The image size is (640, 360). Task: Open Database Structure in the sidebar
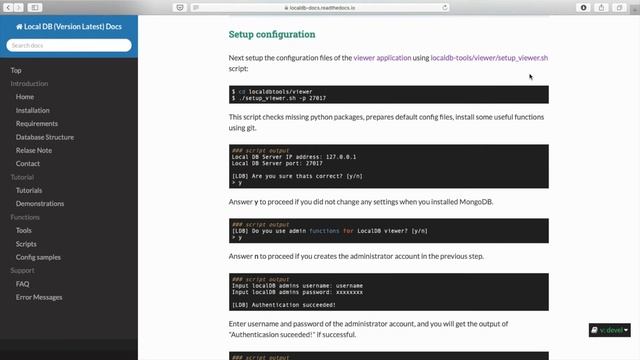[45, 137]
